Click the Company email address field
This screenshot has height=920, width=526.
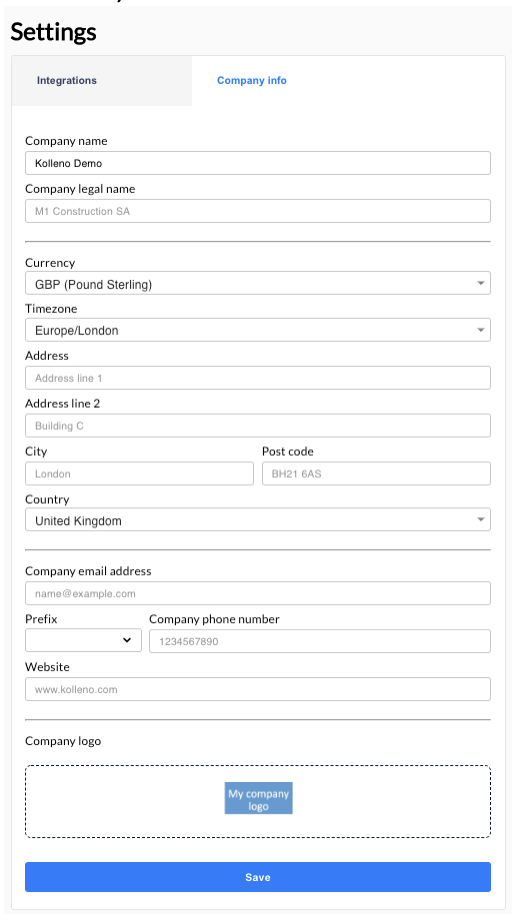tap(258, 594)
